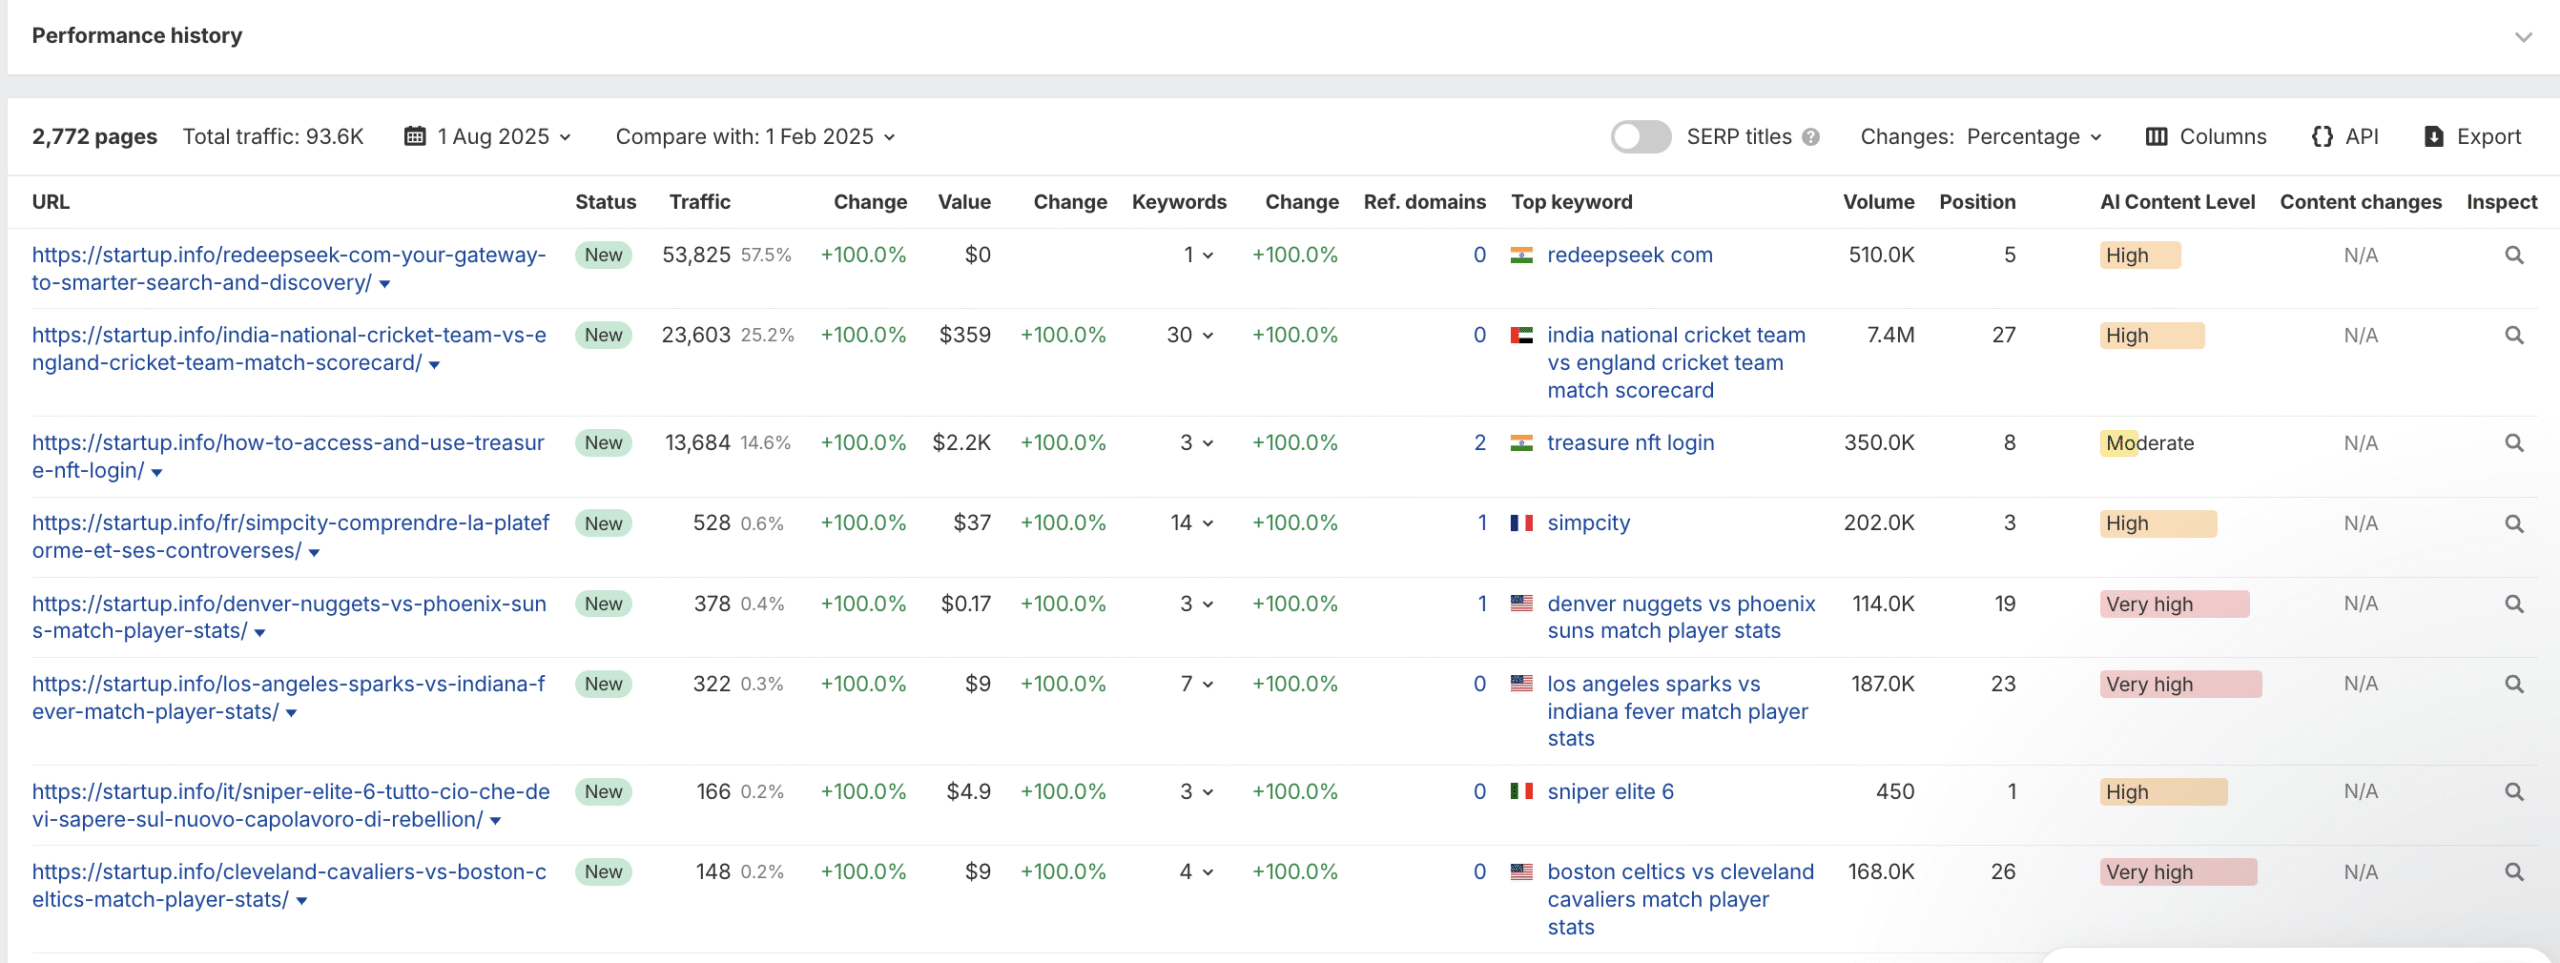Sort by Ref. domains column header
2560x963 pixels.
click(1424, 202)
